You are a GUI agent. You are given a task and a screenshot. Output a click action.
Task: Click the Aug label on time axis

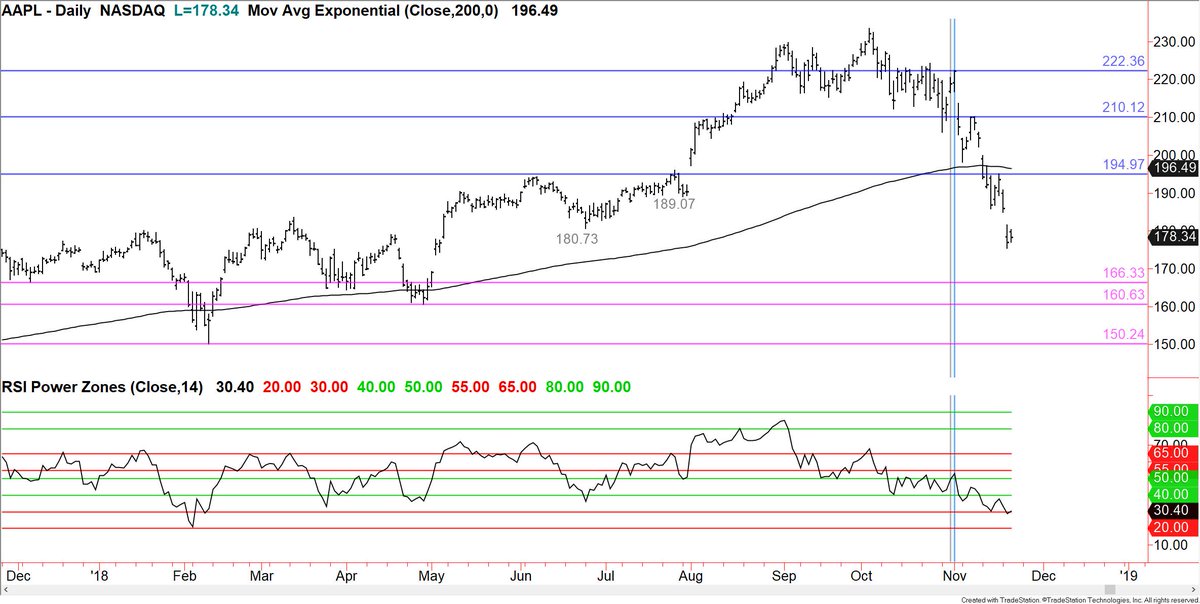[690, 576]
